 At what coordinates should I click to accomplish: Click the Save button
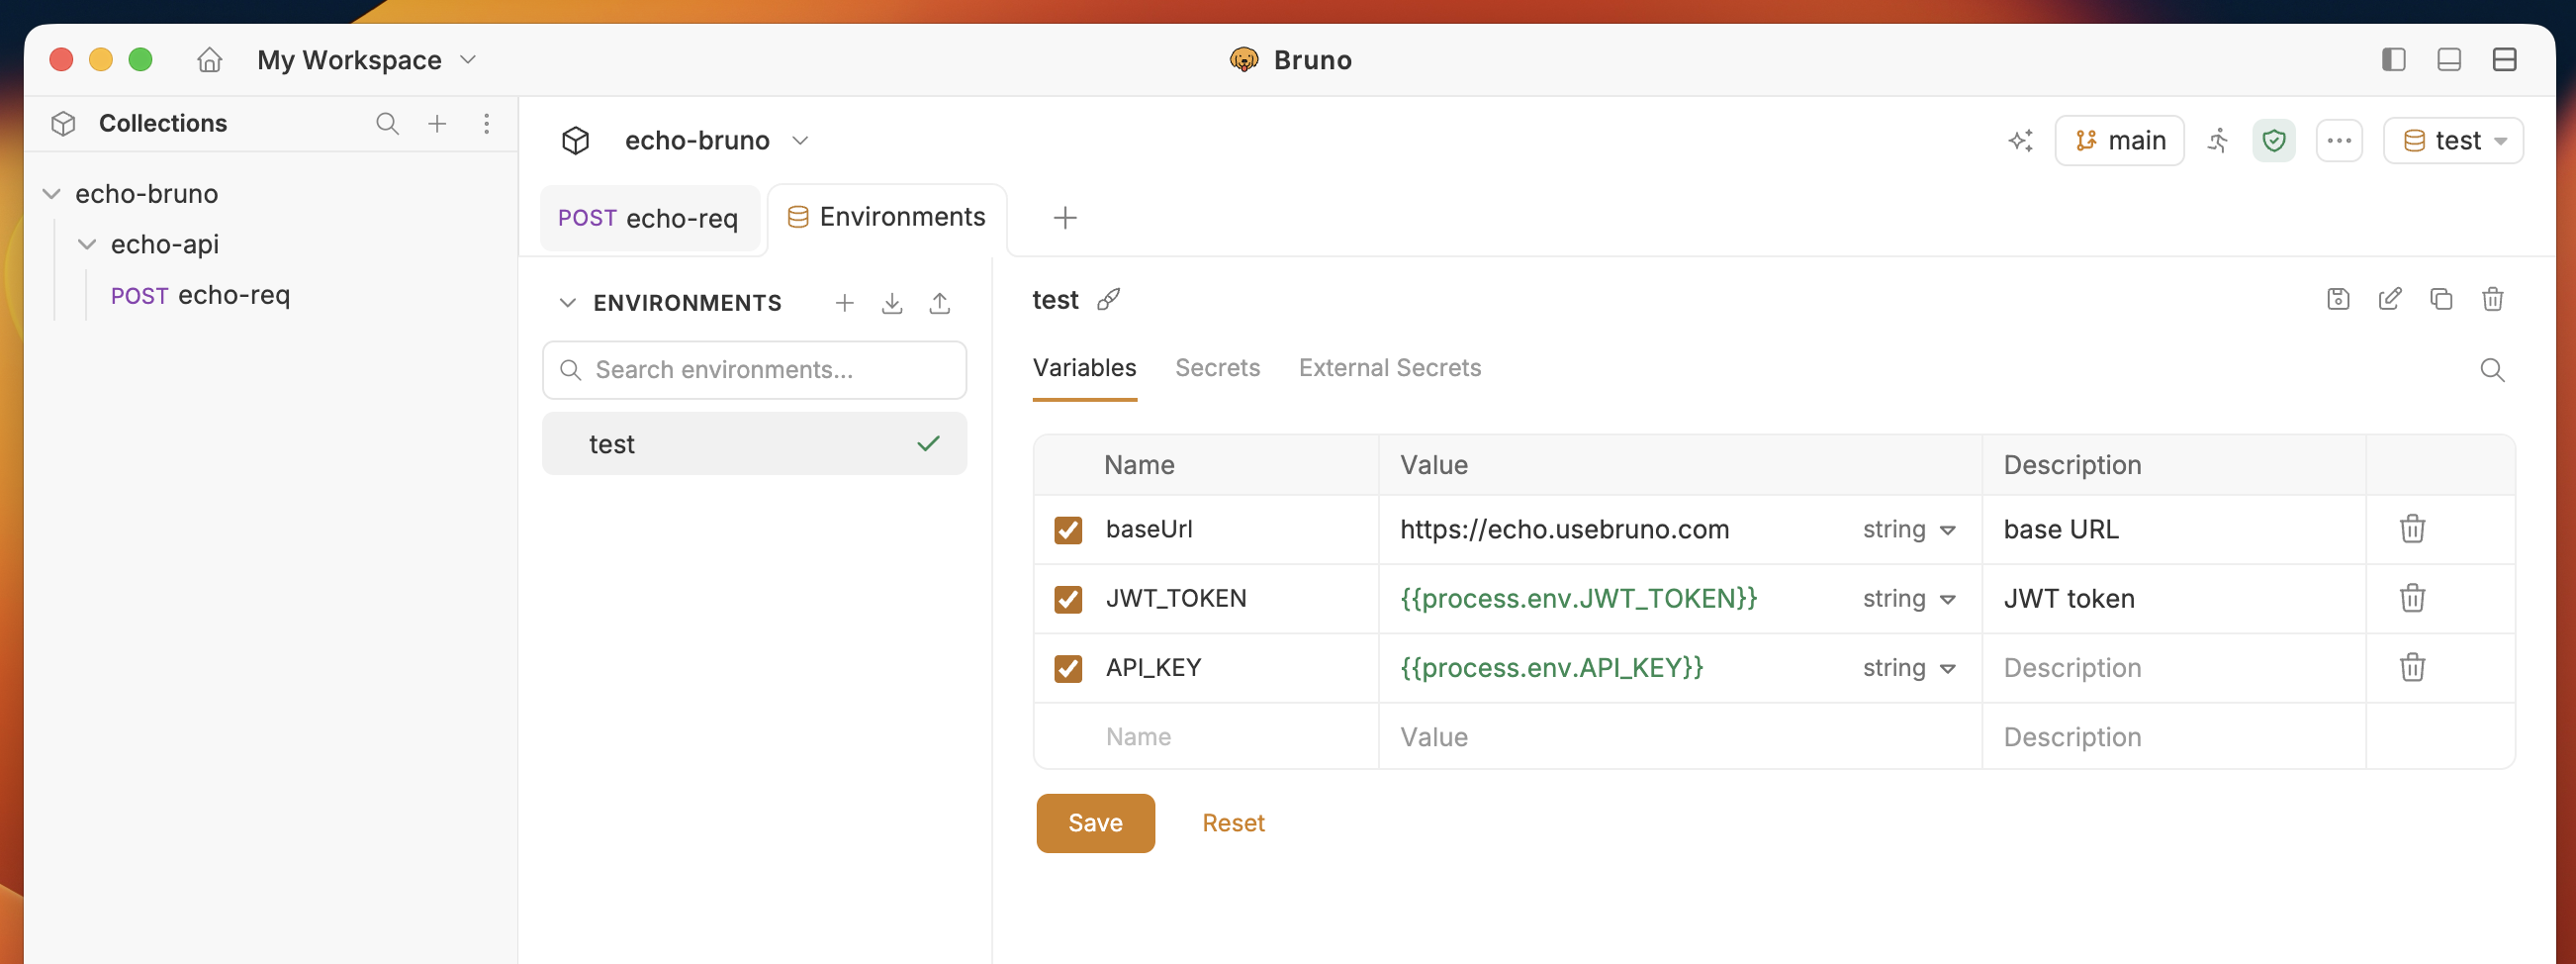(x=1095, y=823)
